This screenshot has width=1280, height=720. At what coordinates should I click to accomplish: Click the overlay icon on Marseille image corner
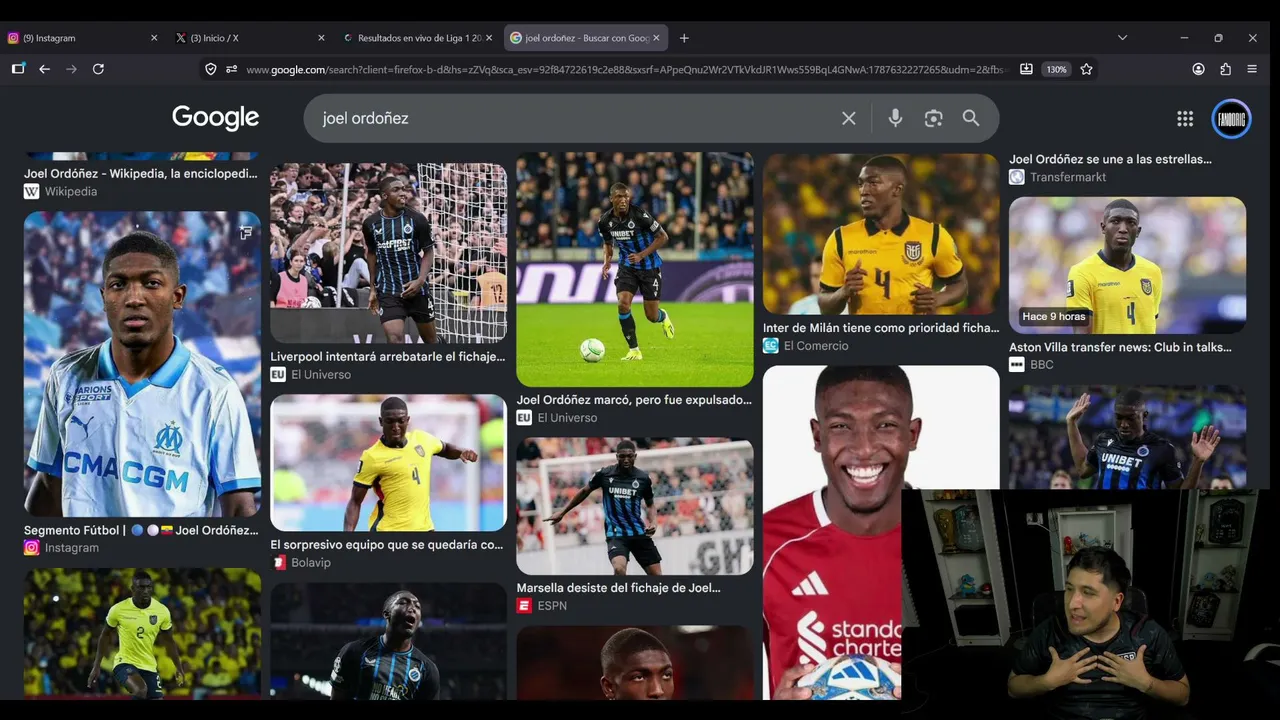click(245, 233)
